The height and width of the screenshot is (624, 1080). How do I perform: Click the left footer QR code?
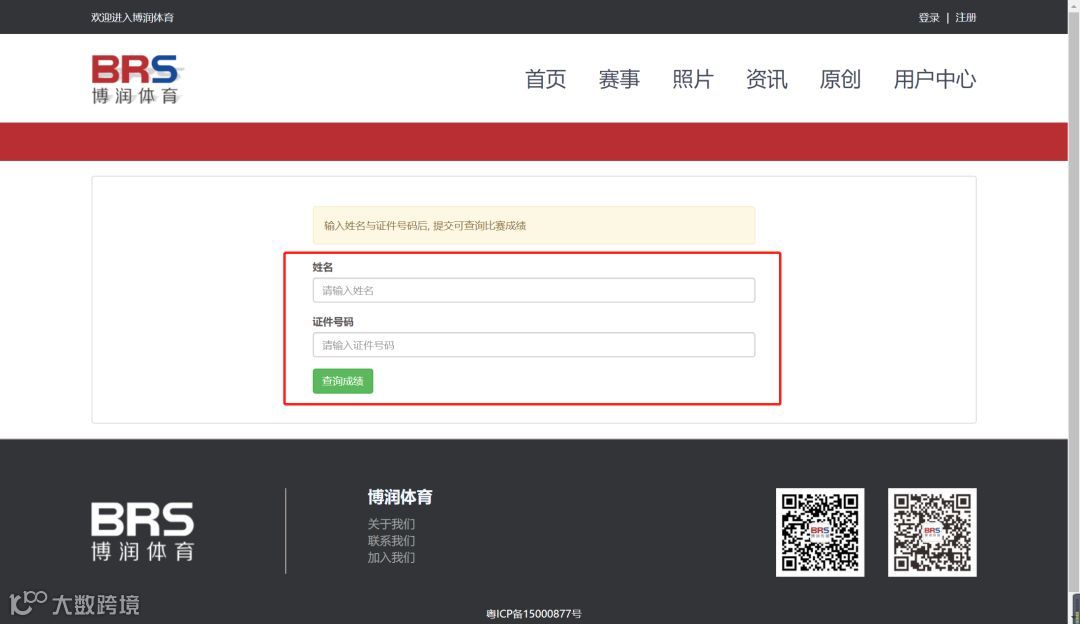click(820, 532)
